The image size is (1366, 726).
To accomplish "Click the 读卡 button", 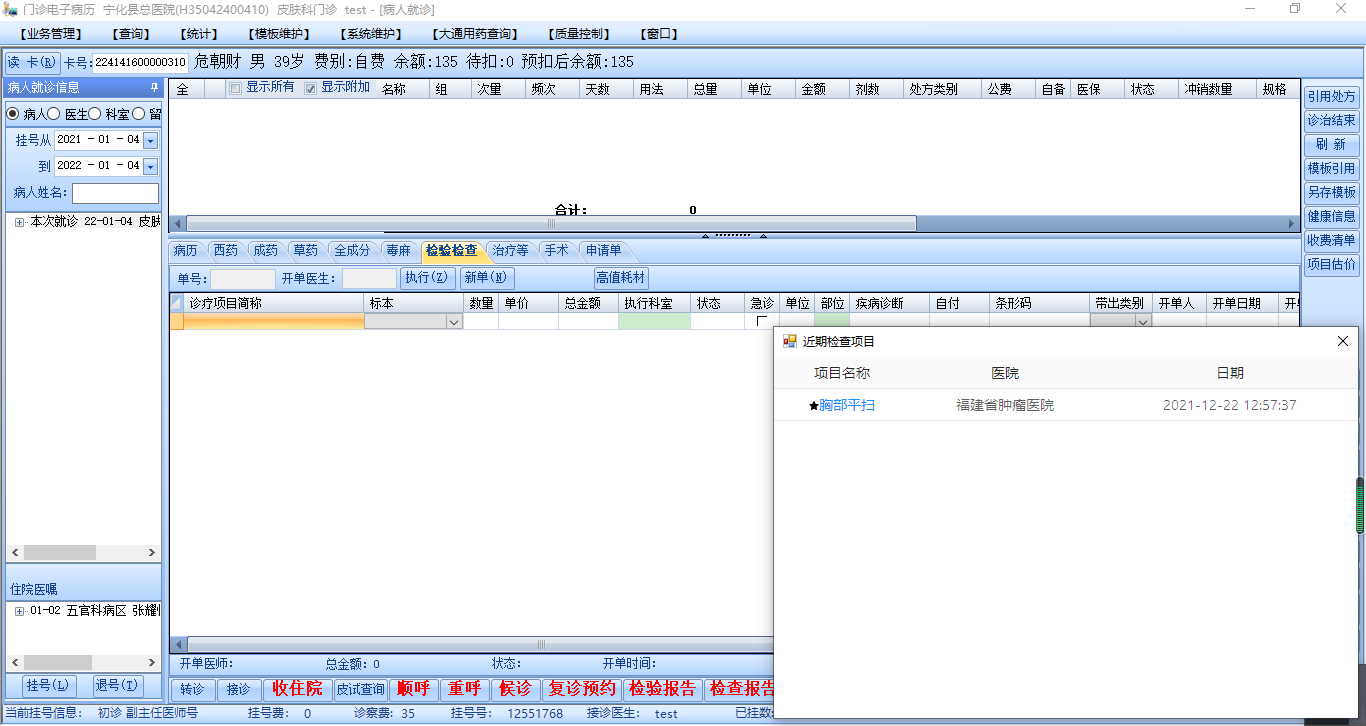I will coord(33,62).
